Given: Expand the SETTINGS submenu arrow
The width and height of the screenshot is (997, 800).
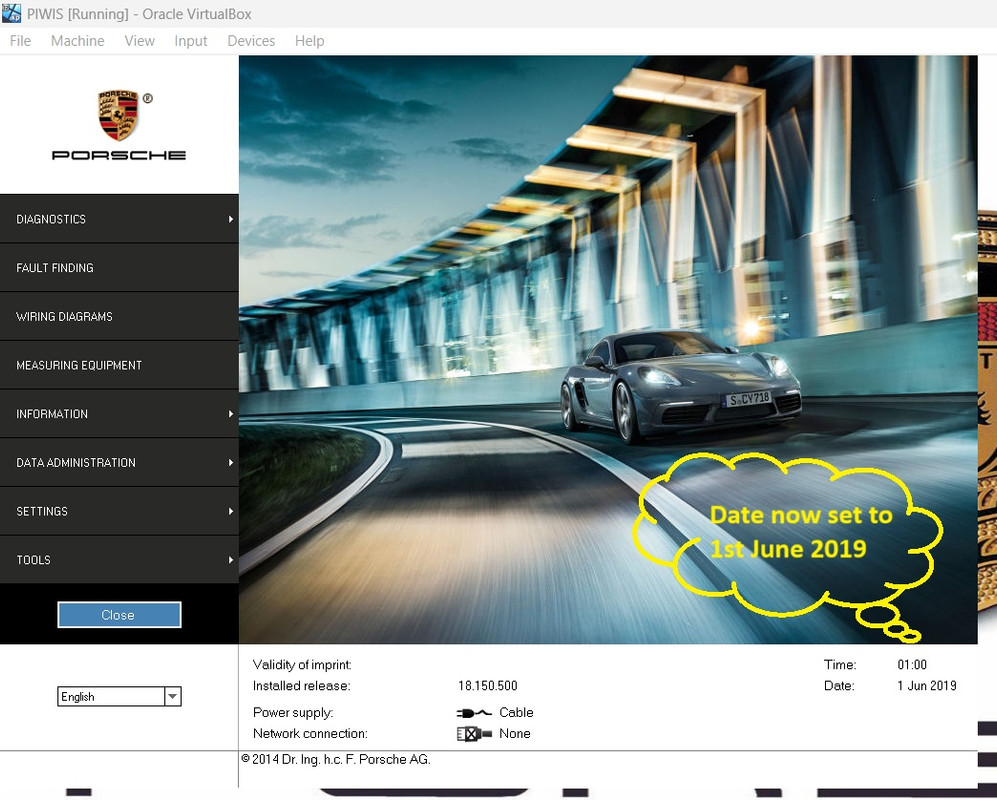Looking at the screenshot, I should [x=231, y=511].
